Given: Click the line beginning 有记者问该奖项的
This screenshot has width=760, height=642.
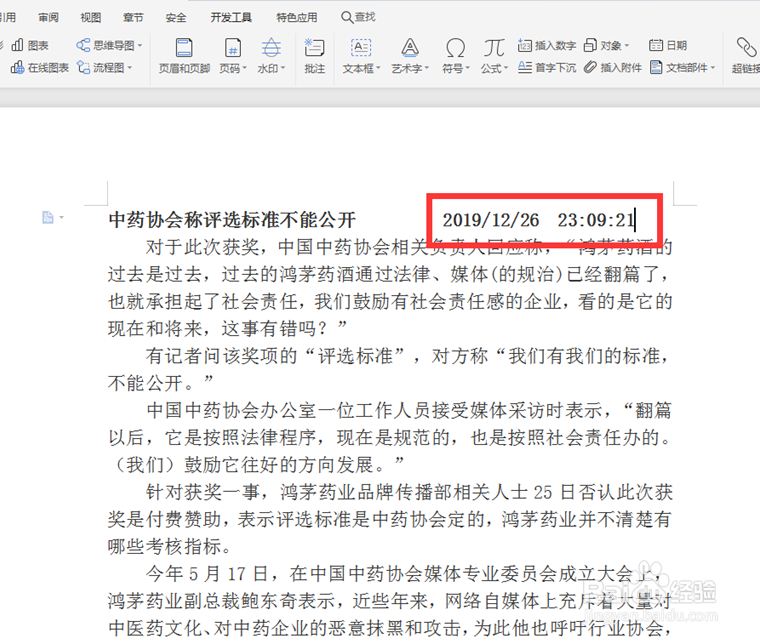Looking at the screenshot, I should coord(409,356).
